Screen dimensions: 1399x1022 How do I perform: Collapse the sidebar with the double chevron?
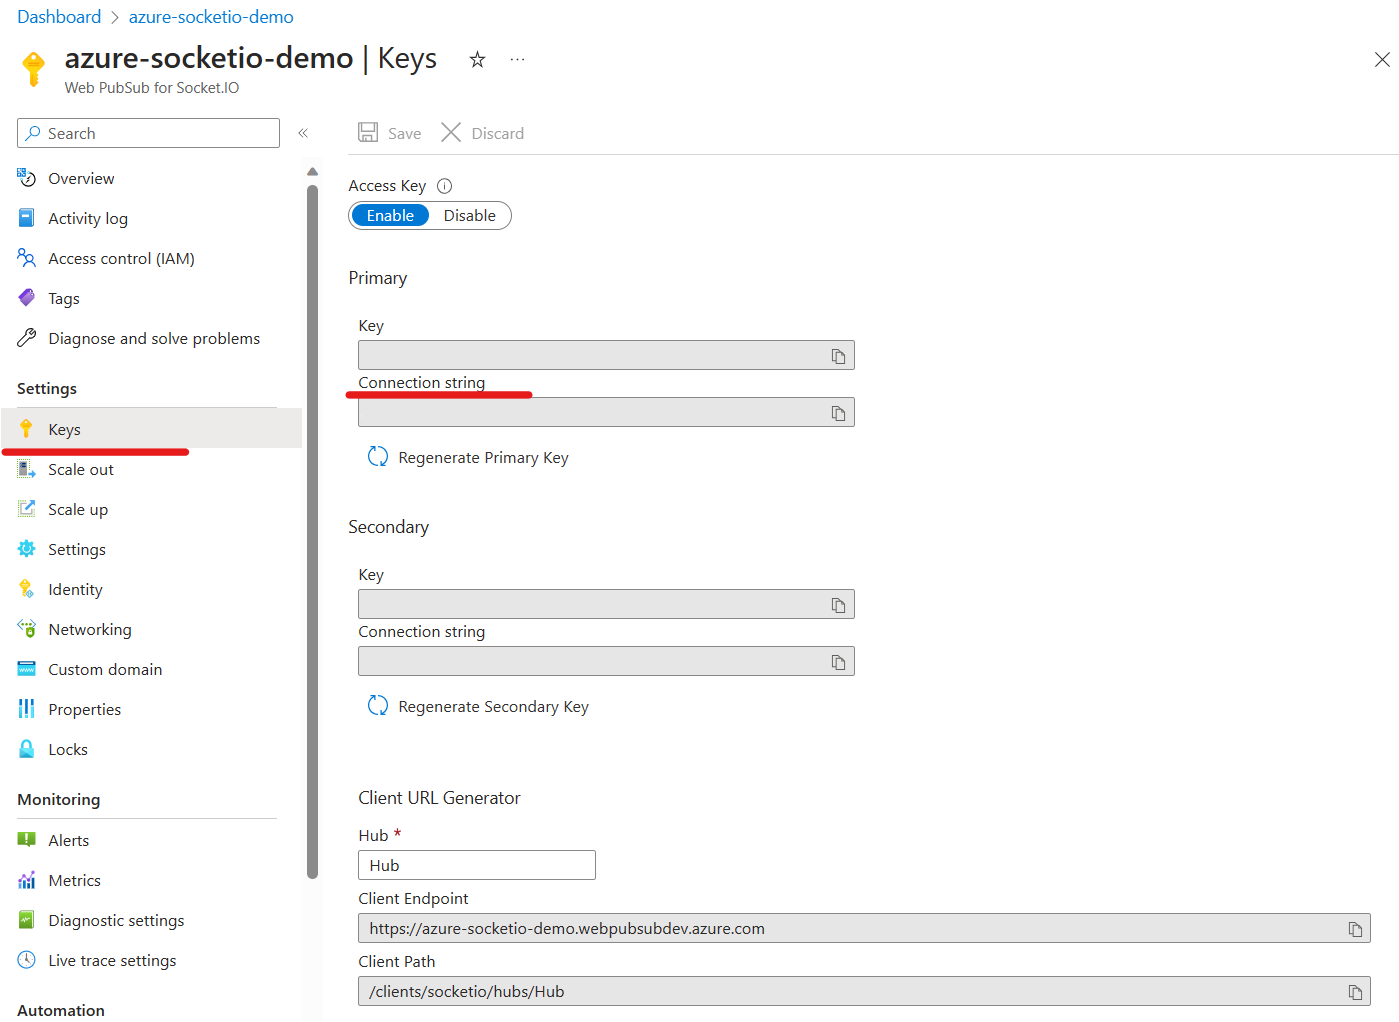[x=303, y=131]
